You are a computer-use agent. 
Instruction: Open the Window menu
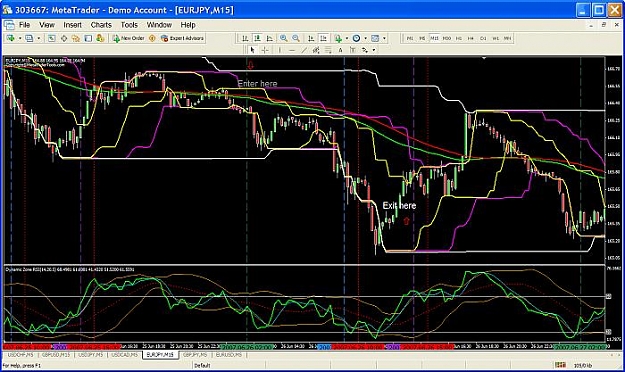pyautogui.click(x=159, y=25)
